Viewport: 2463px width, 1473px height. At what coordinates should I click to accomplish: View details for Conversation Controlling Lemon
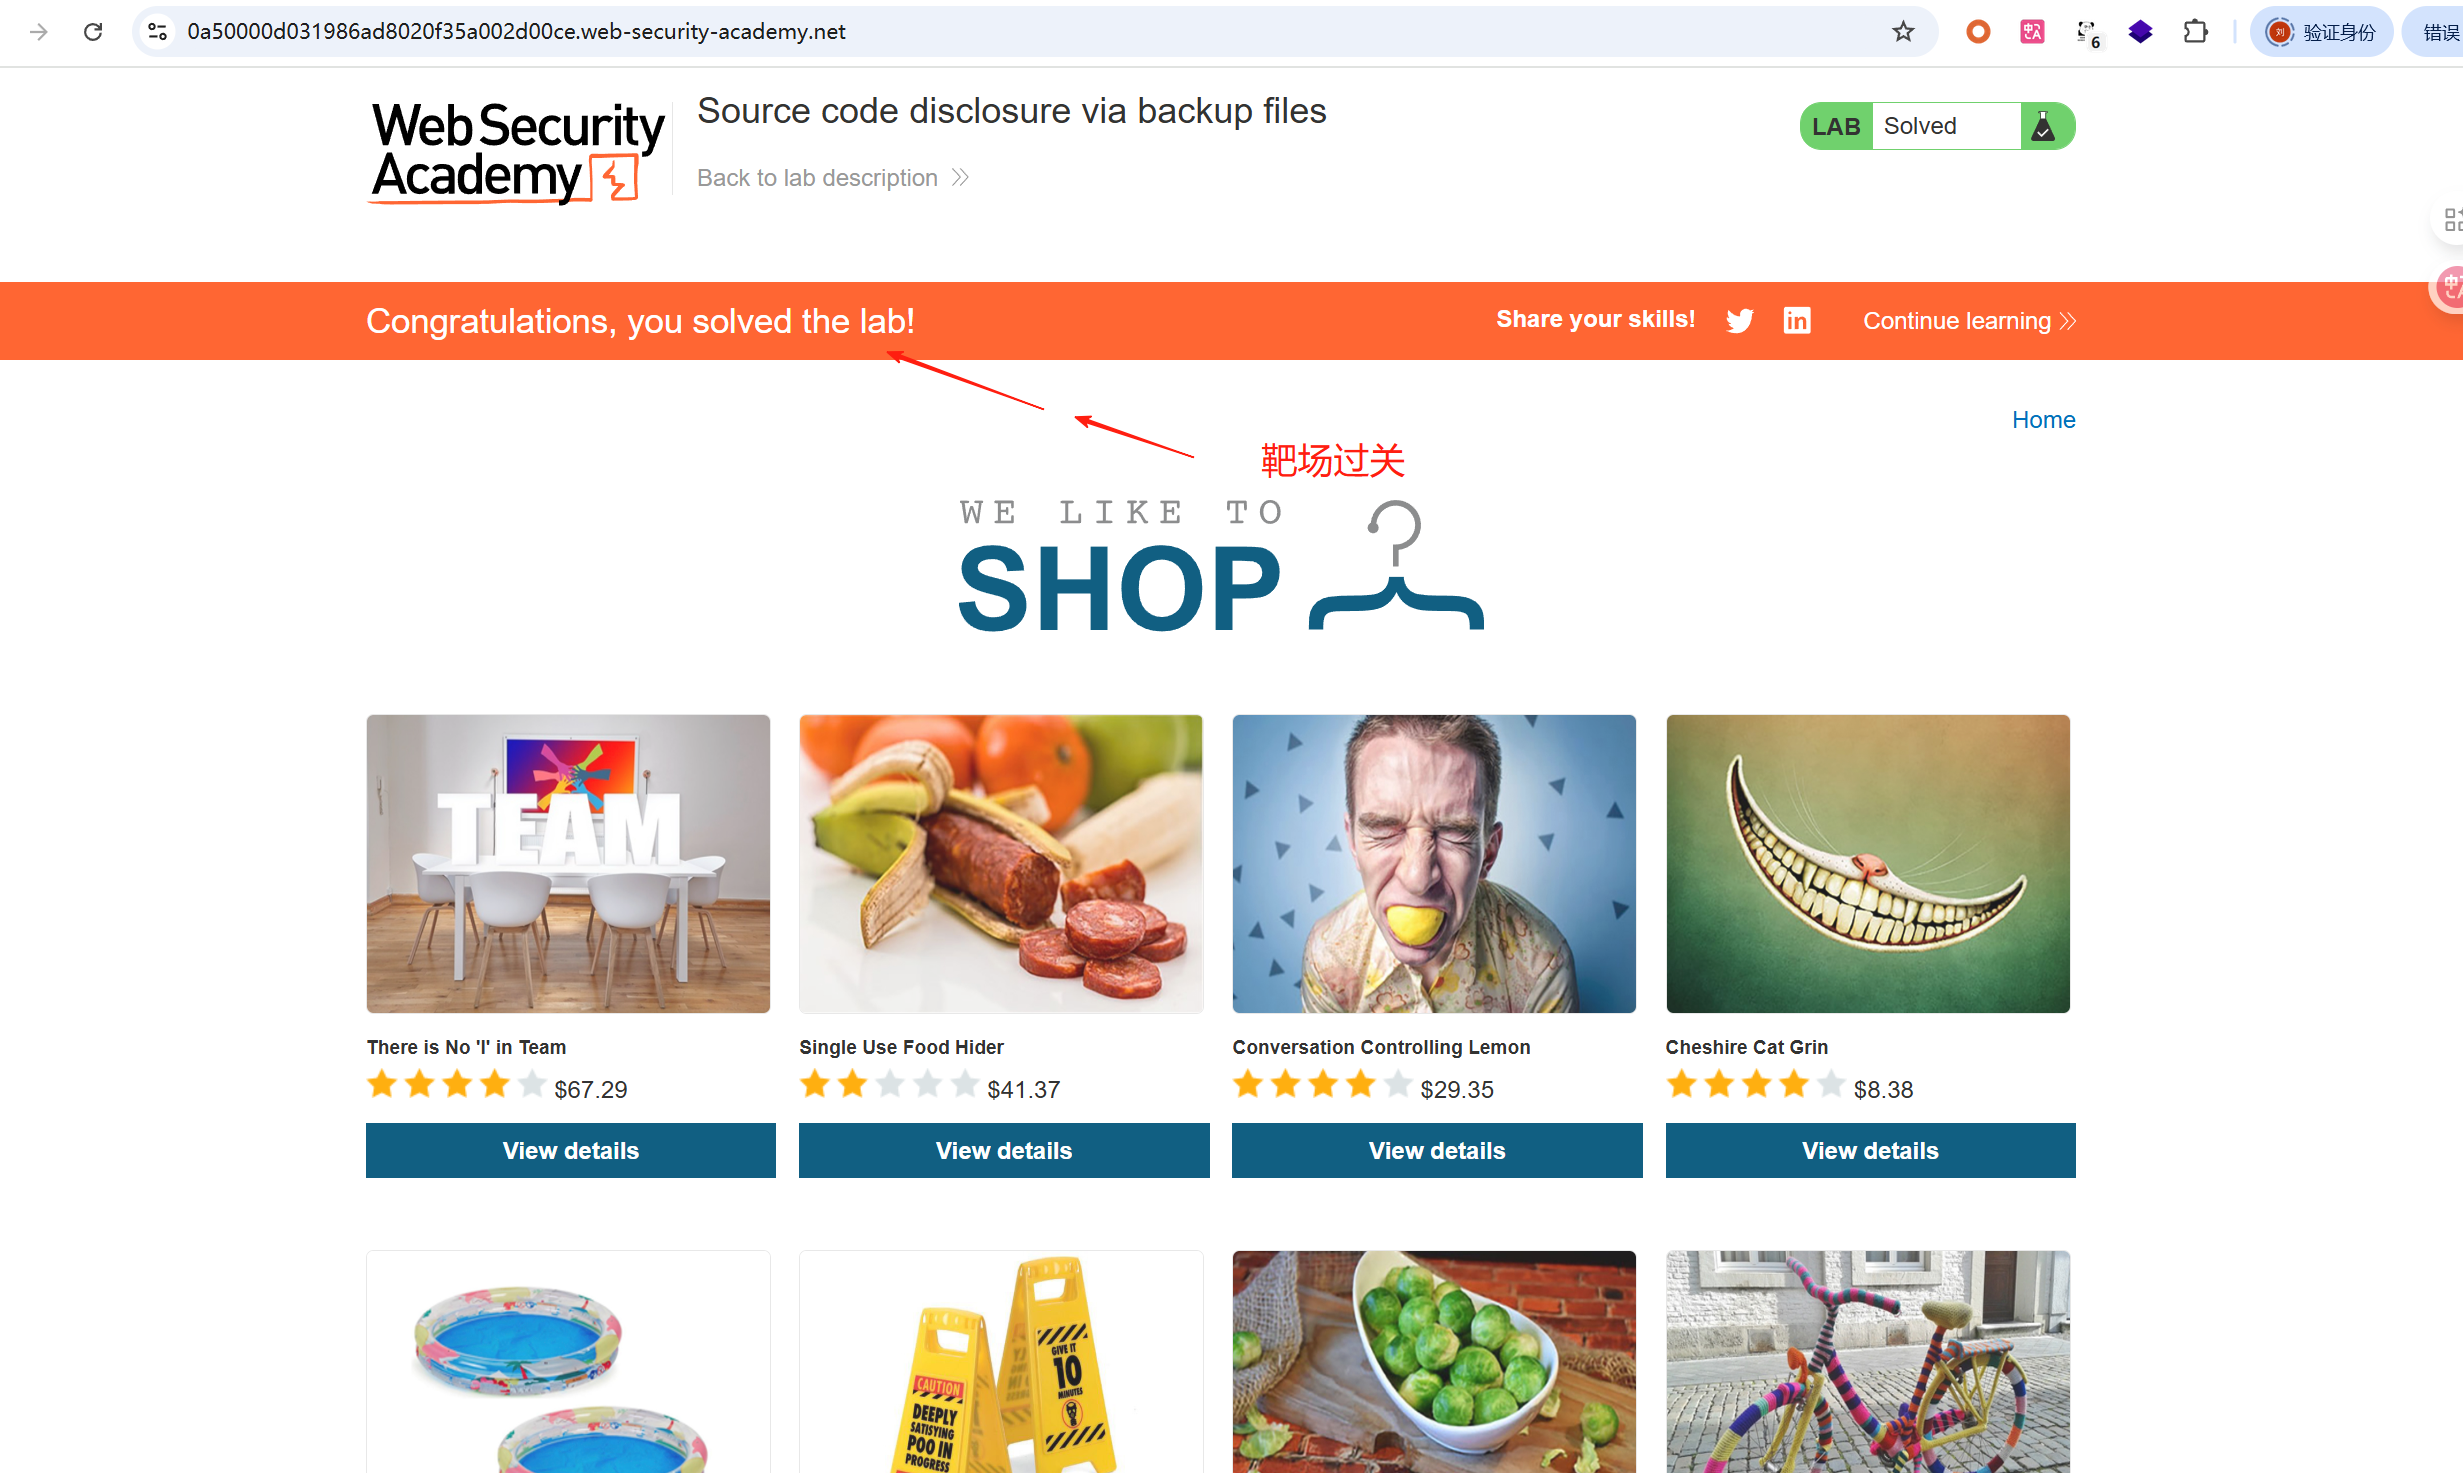[x=1437, y=1150]
